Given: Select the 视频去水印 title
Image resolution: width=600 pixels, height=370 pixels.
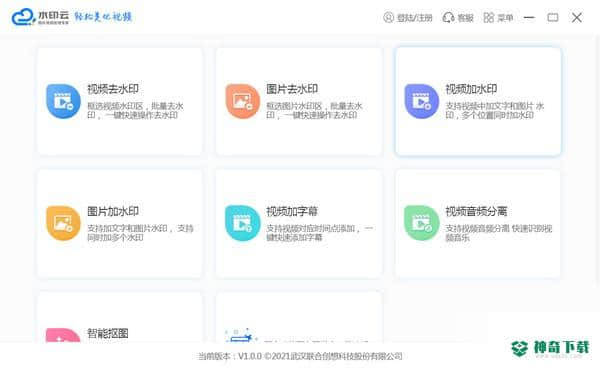Looking at the screenshot, I should click(113, 89).
